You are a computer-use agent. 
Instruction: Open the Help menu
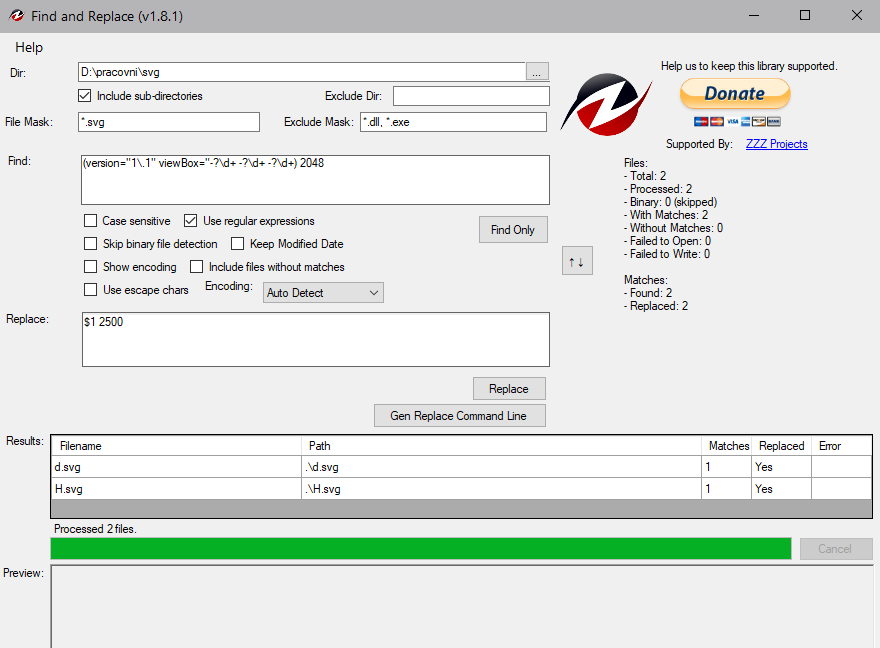coord(29,47)
